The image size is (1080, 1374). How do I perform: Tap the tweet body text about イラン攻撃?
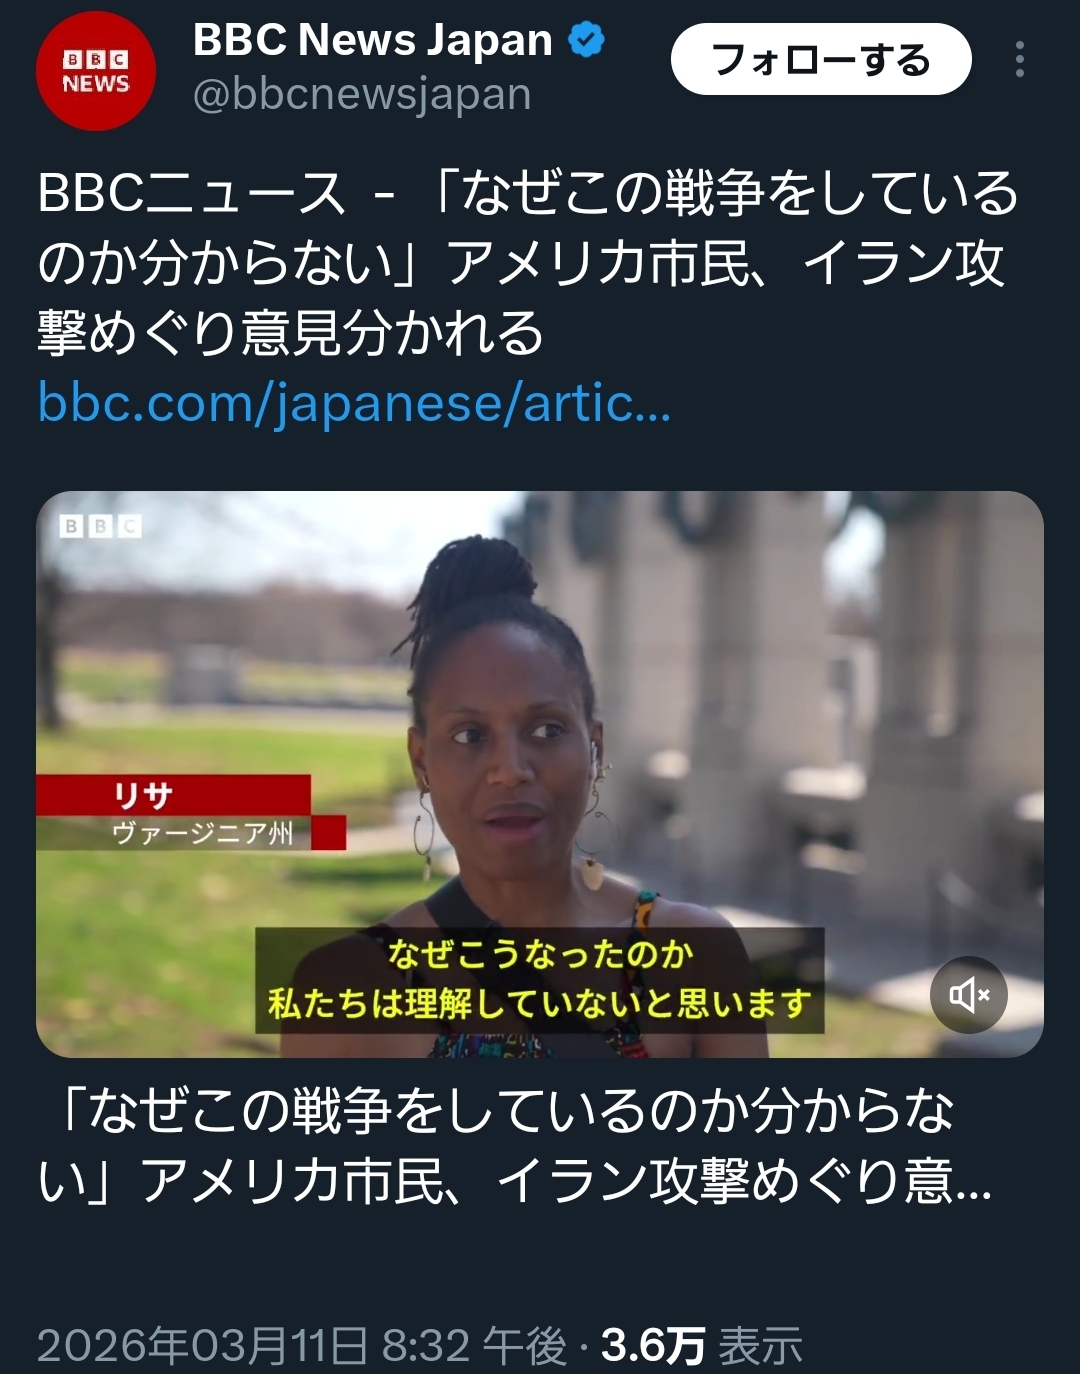pyautogui.click(x=528, y=263)
